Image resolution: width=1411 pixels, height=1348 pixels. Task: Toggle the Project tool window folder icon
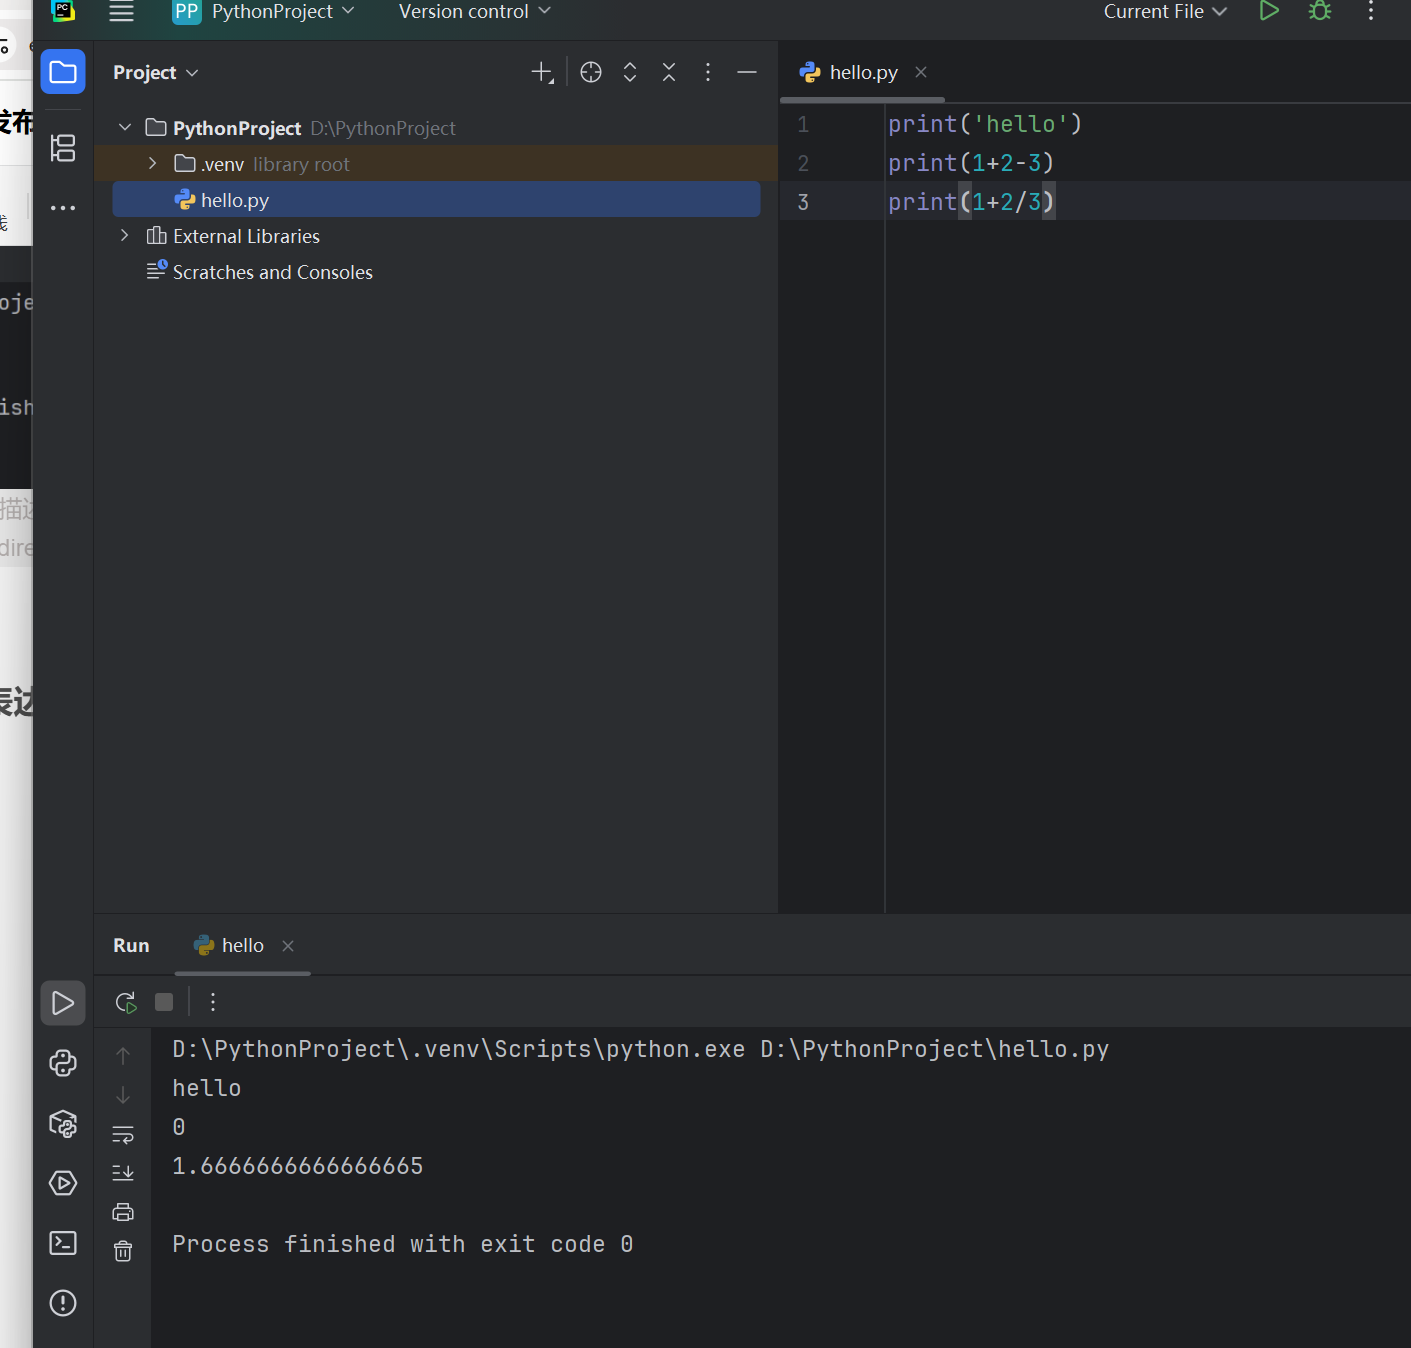tap(63, 72)
